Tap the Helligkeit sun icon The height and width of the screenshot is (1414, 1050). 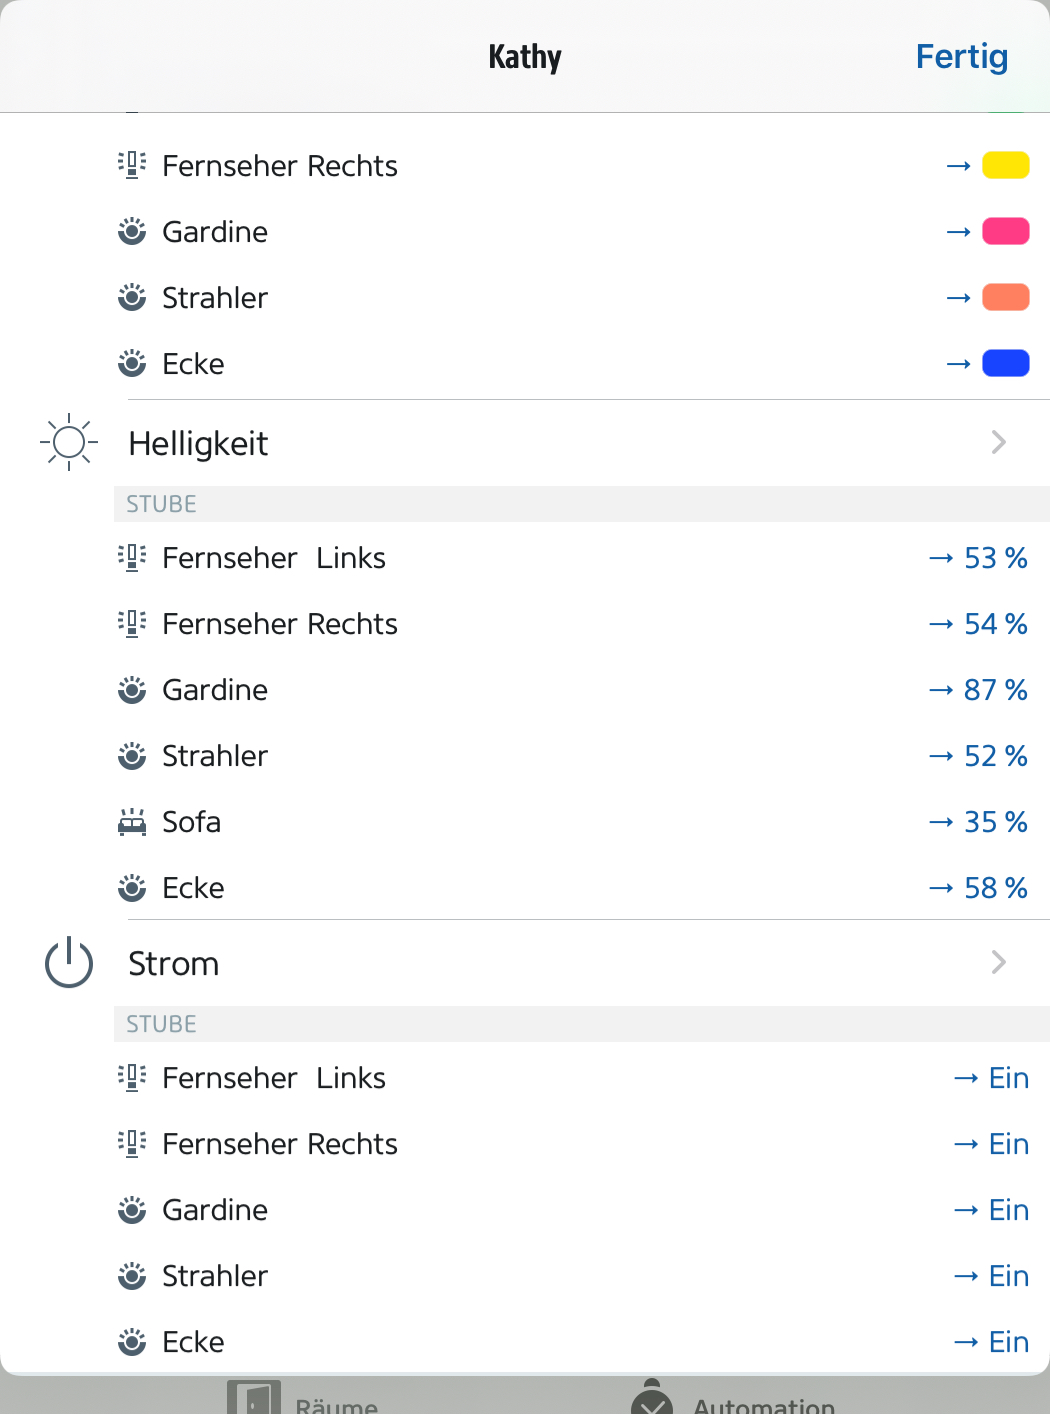point(69,442)
